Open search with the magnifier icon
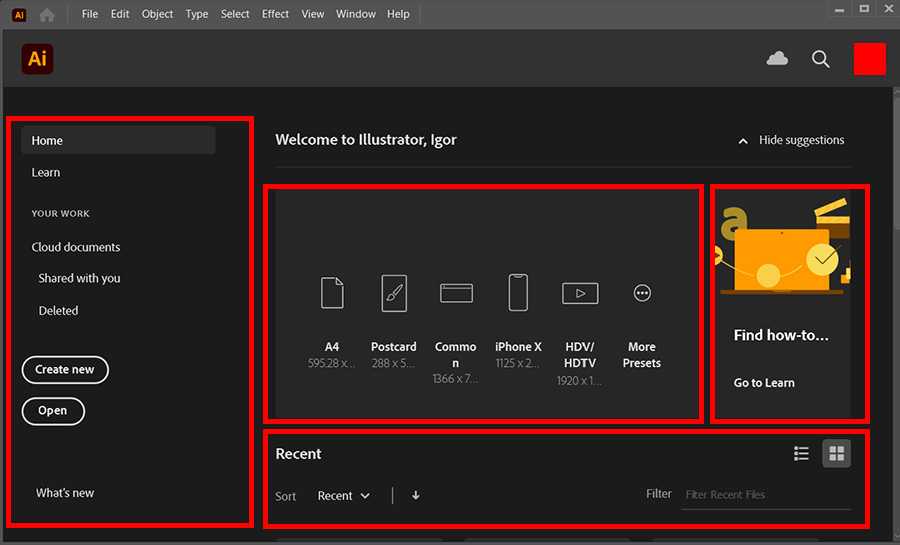 point(821,59)
